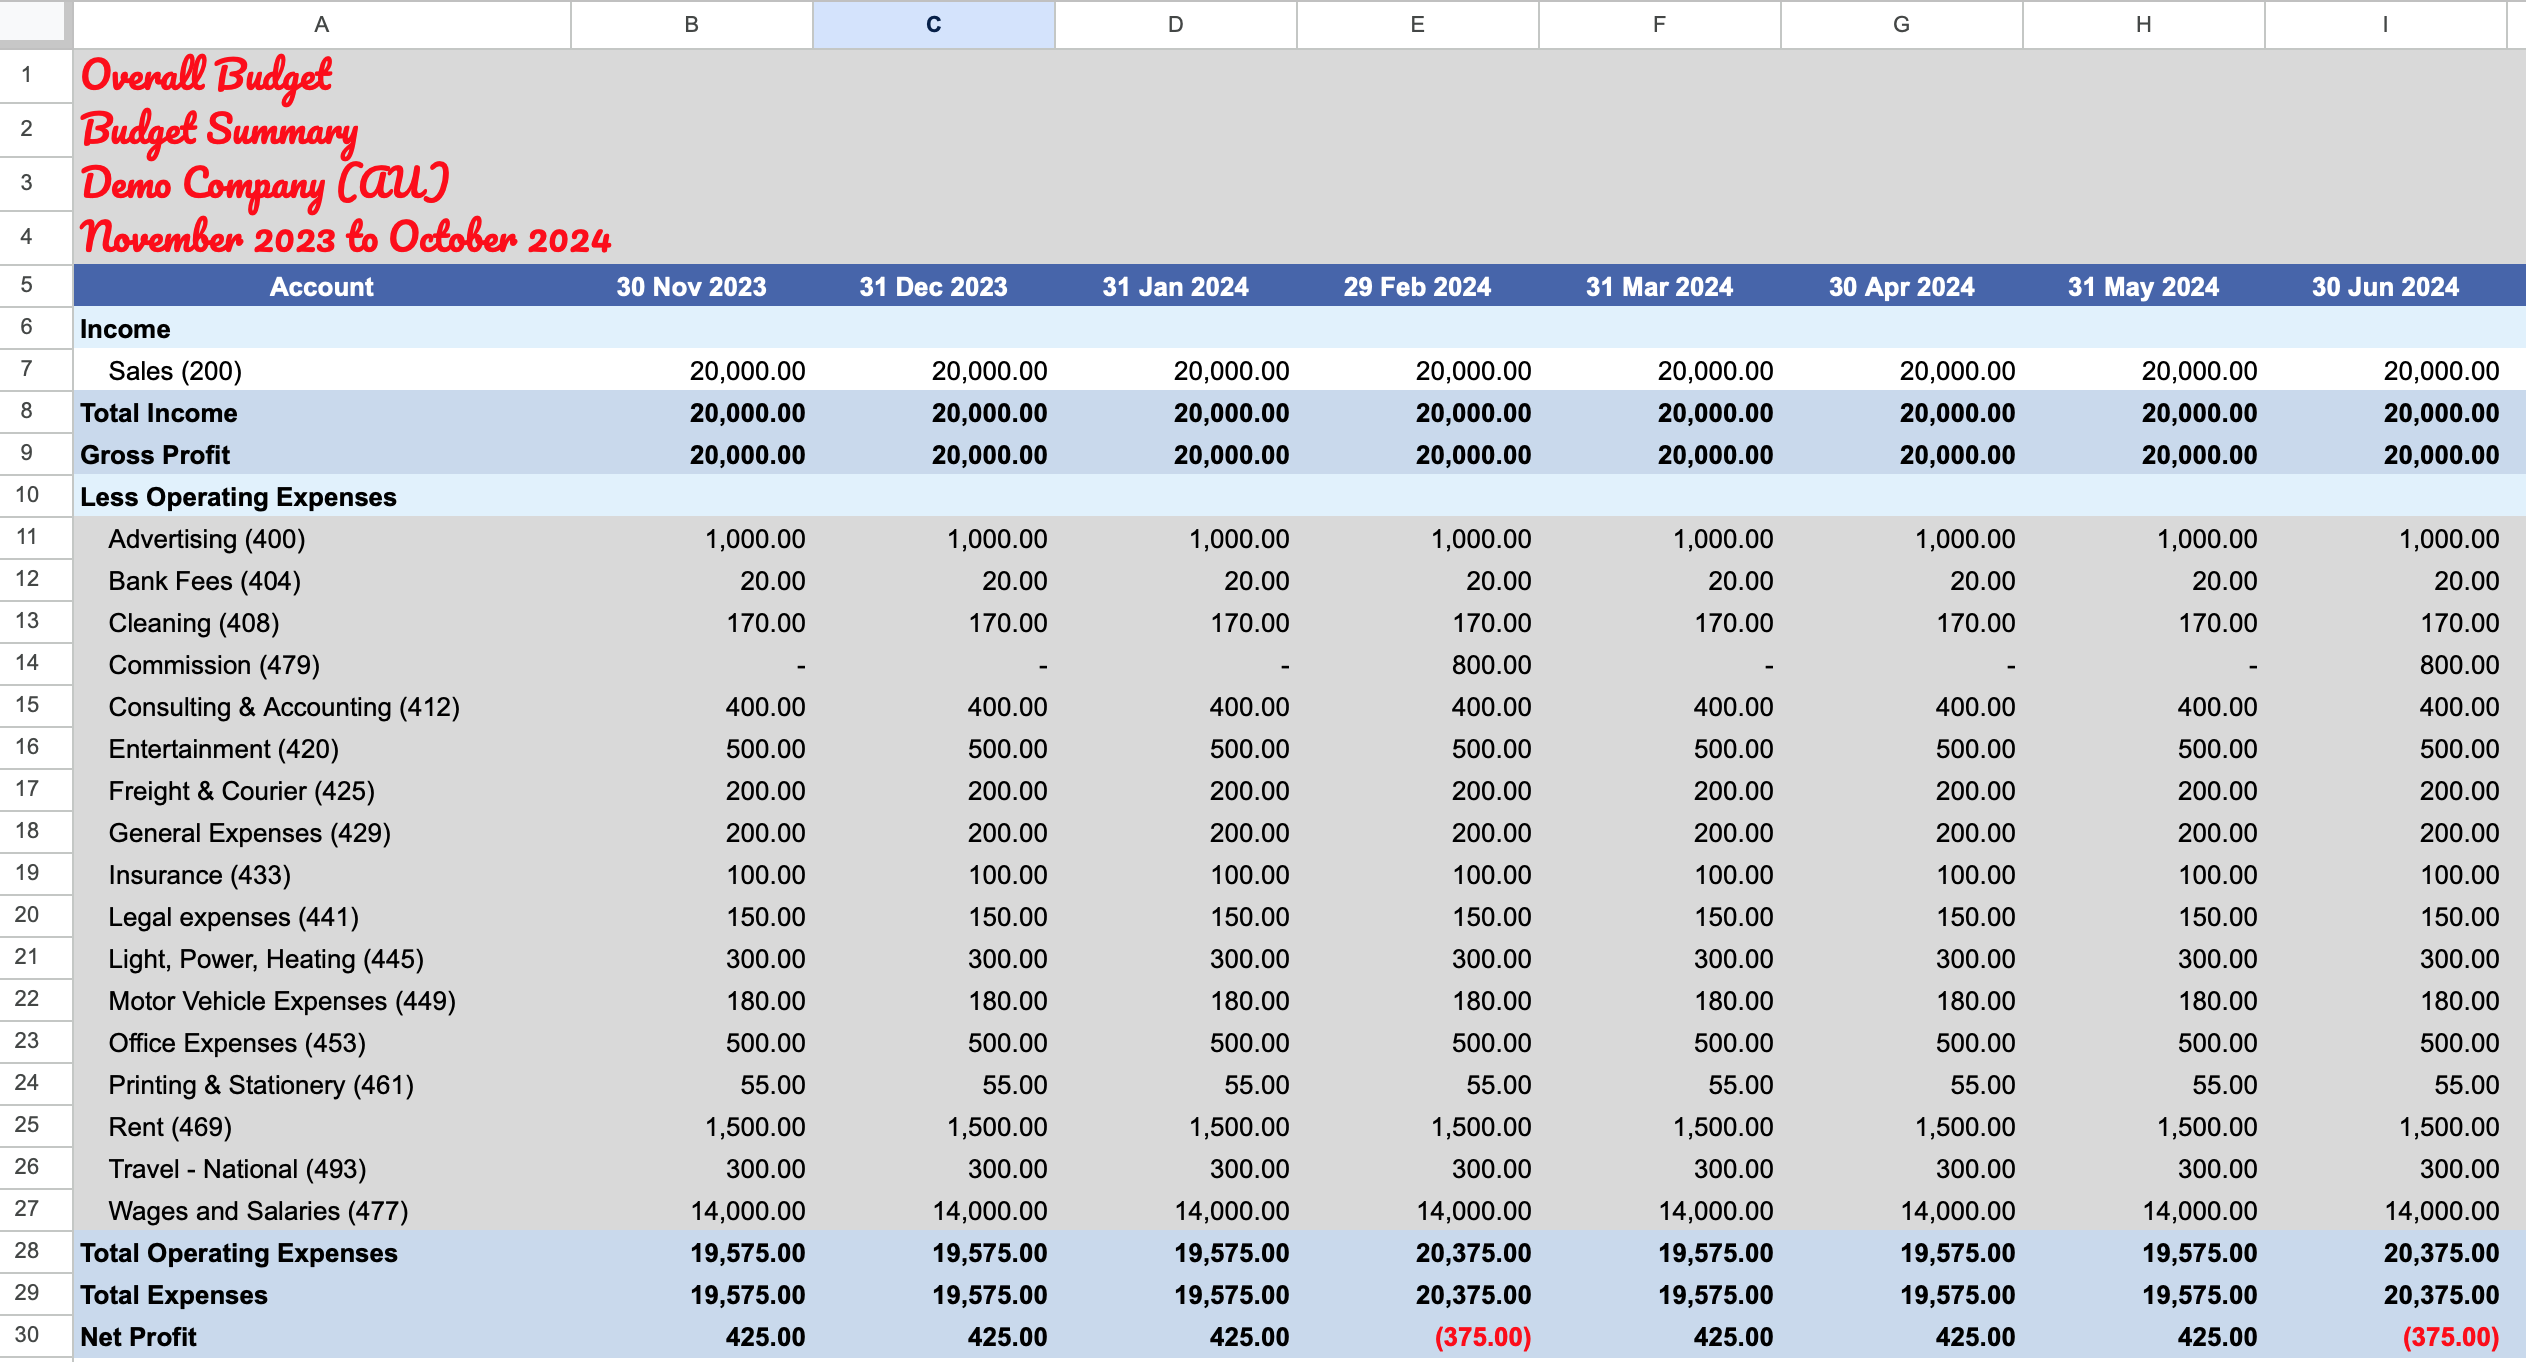Select Sales 20,000.00 in Dec 2023 column
The height and width of the screenshot is (1362, 2526).
[x=933, y=371]
